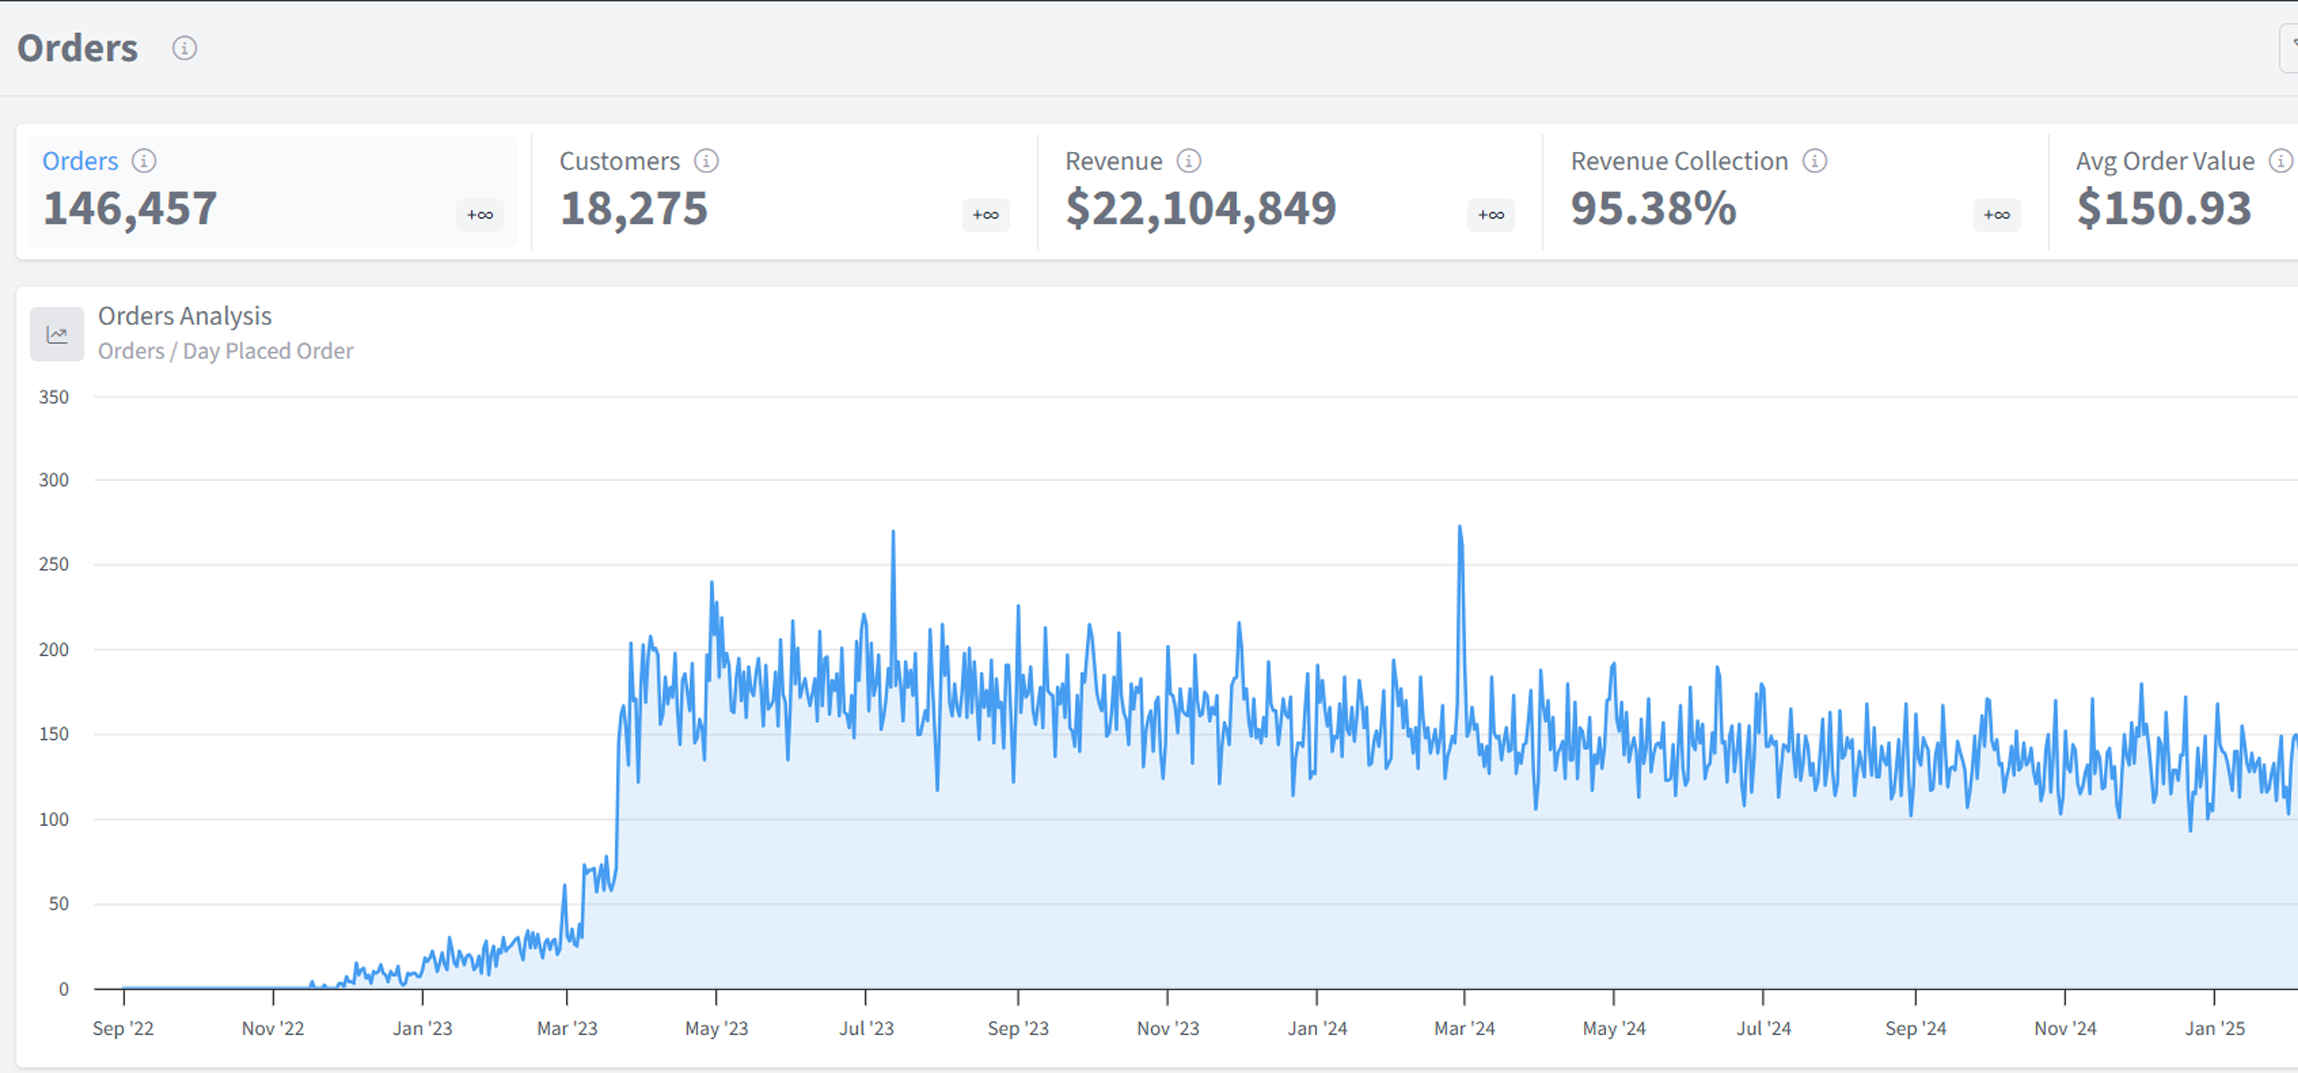This screenshot has height=1073, width=2298.
Task: Click the +∞ badge in the Revenue card
Action: [1490, 215]
